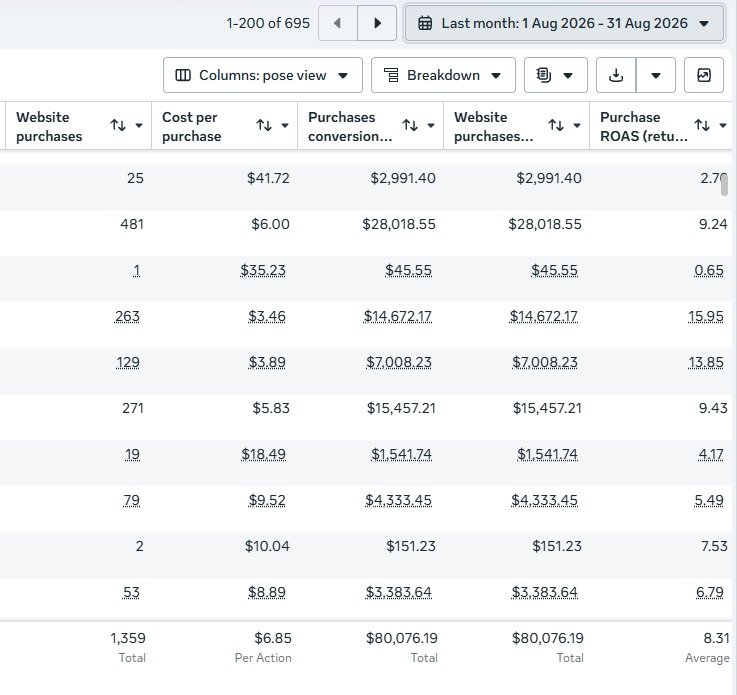This screenshot has width=737, height=695.
Task: Click the underlined 129 purchases value
Action: [x=128, y=362]
